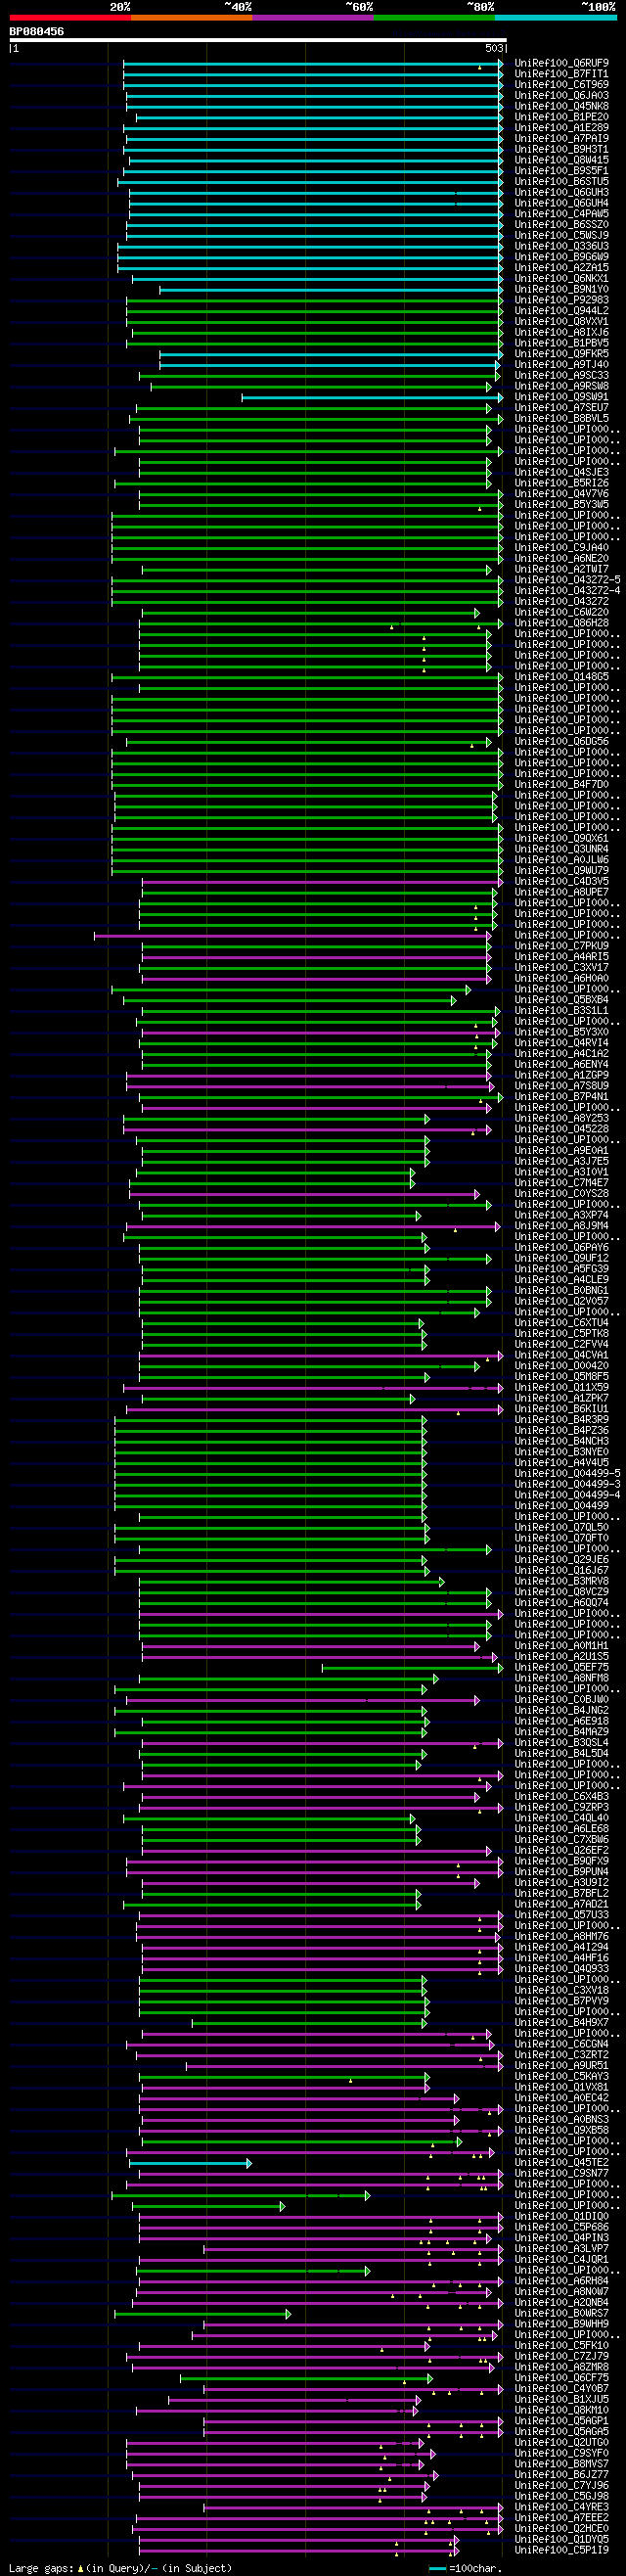Click the purple ~60% identity legend bar

pyautogui.click(x=313, y=17)
